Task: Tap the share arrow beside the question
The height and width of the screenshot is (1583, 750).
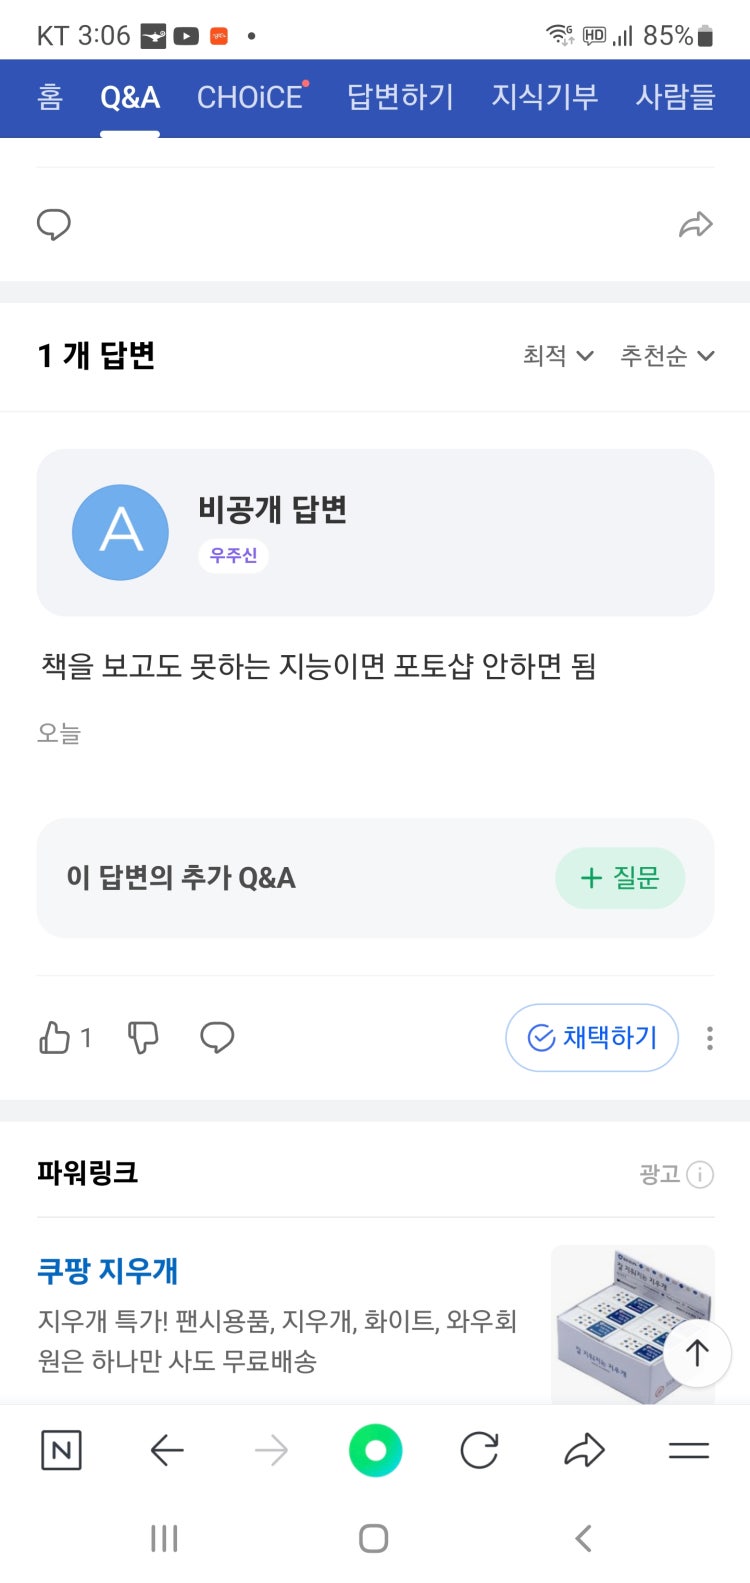Action: (x=695, y=225)
